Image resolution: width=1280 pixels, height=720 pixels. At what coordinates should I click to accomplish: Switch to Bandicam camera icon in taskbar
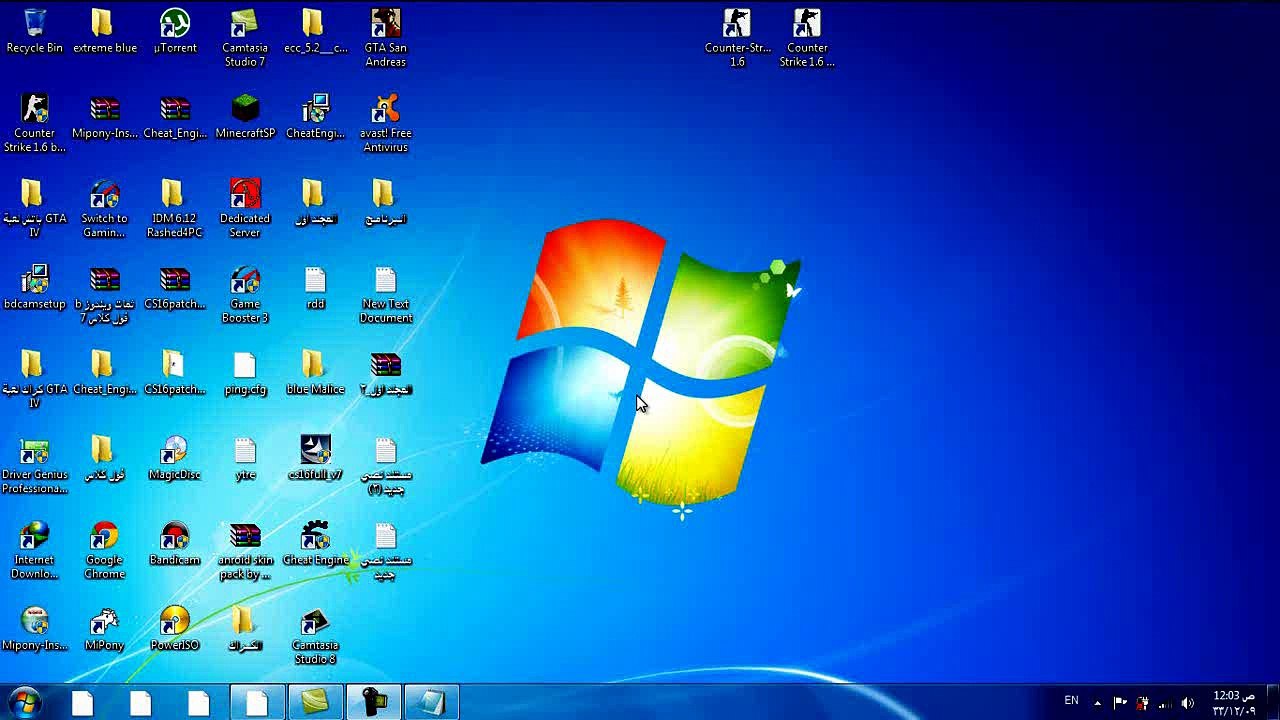point(374,702)
